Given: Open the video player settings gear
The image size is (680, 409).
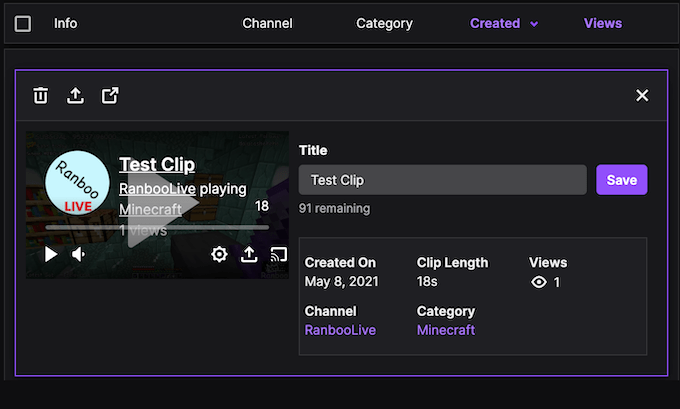Looking at the screenshot, I should tap(219, 254).
